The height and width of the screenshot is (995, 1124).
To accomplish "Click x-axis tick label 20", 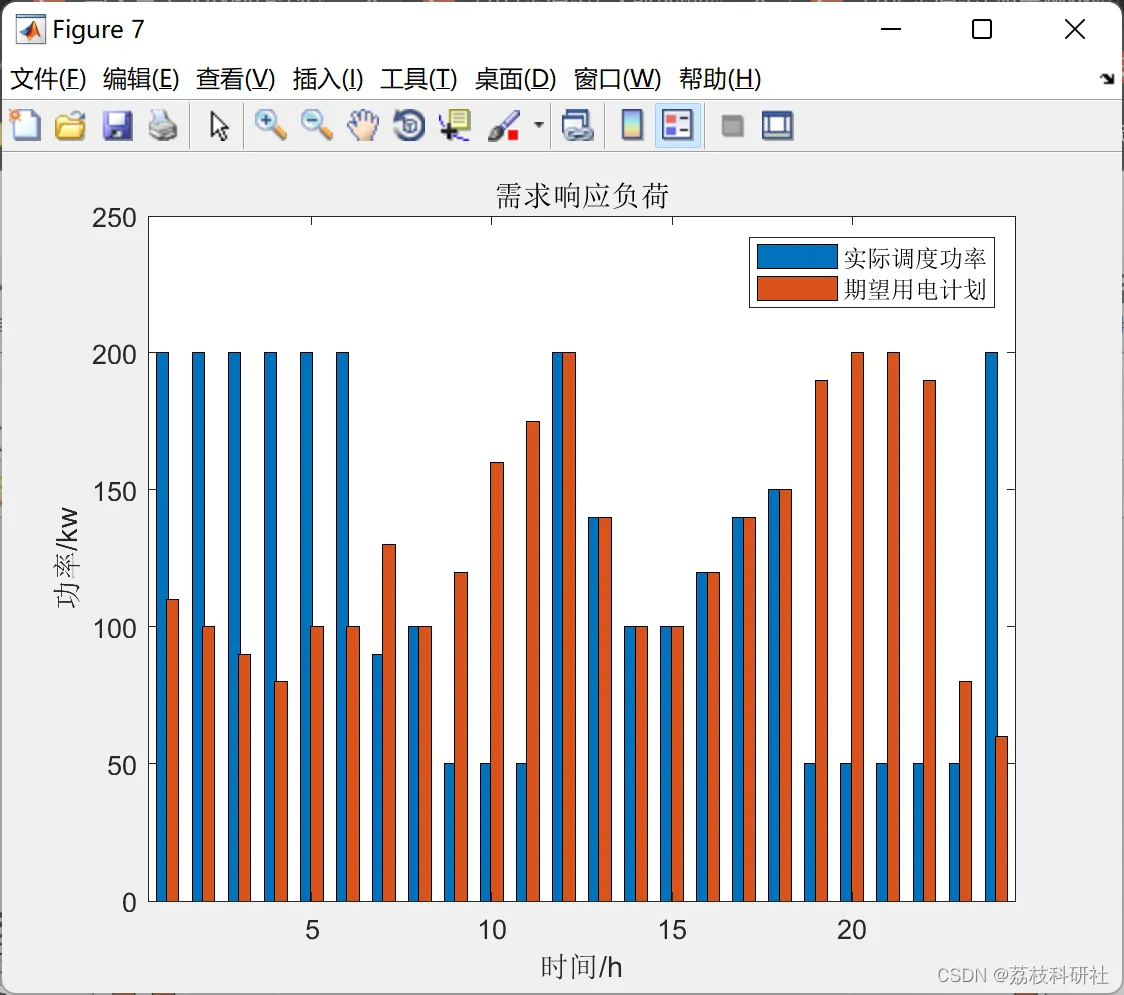I will coord(852,930).
